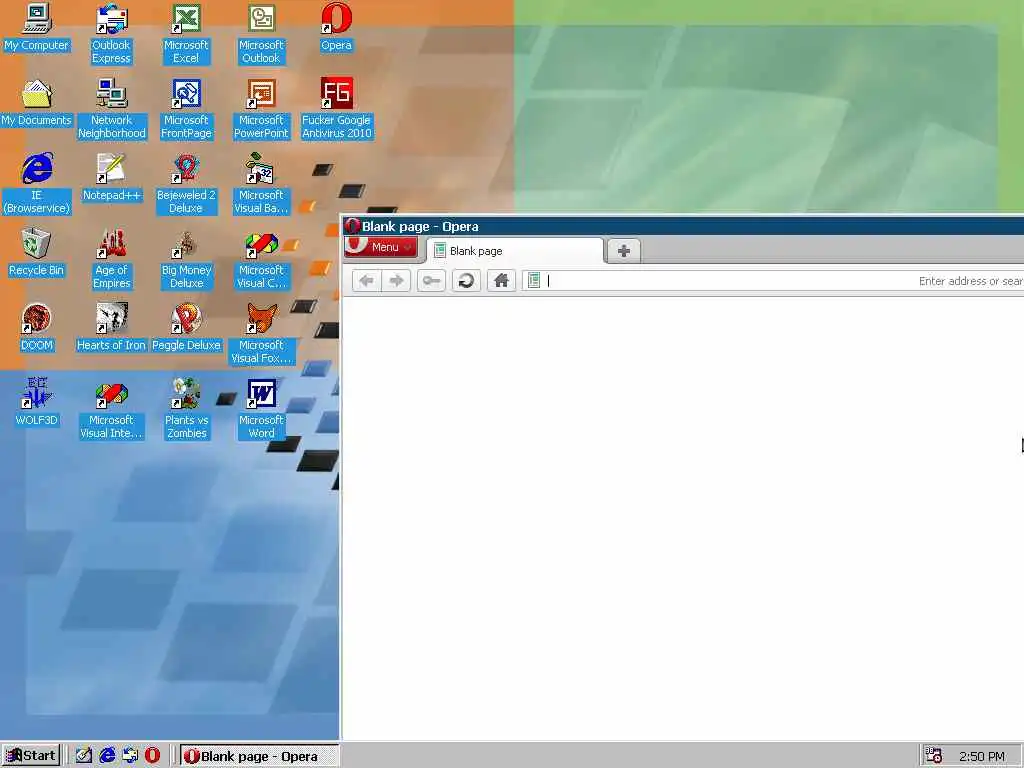Image resolution: width=1024 pixels, height=768 pixels.
Task: Select the Microsoft Visual C++ shortcut
Action: click(x=261, y=259)
